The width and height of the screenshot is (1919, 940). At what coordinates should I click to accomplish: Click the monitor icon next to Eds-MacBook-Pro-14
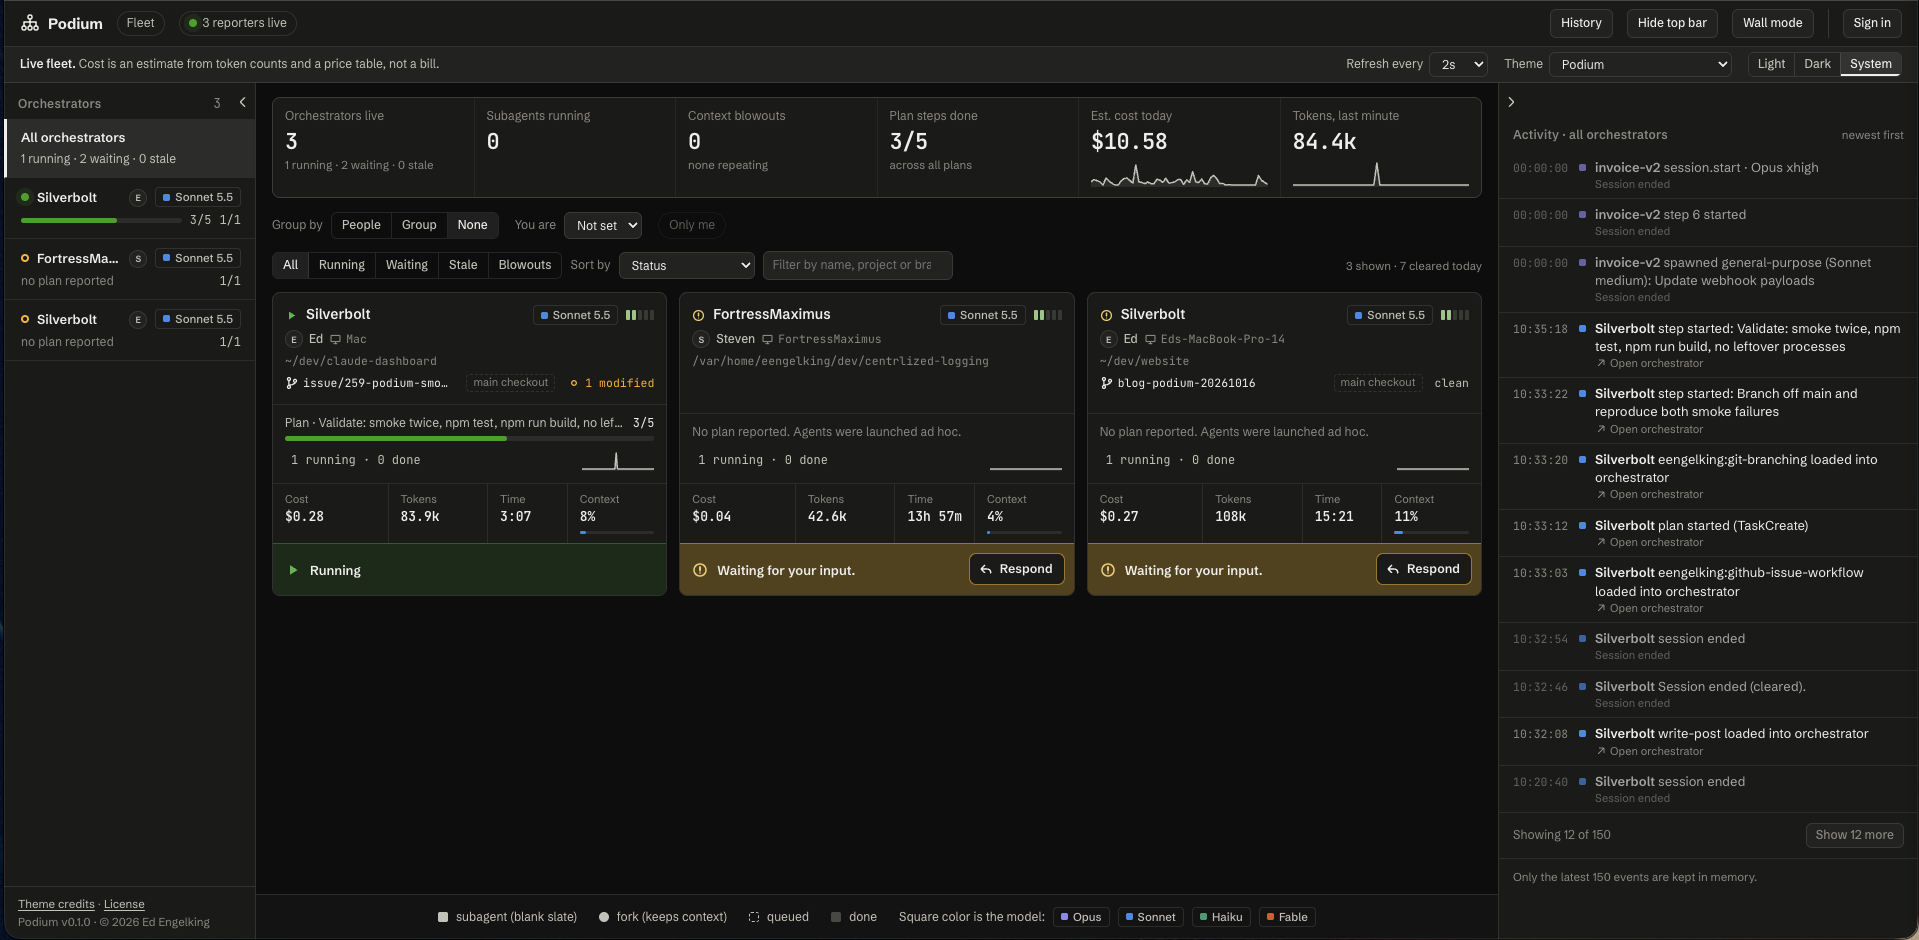click(x=1150, y=340)
